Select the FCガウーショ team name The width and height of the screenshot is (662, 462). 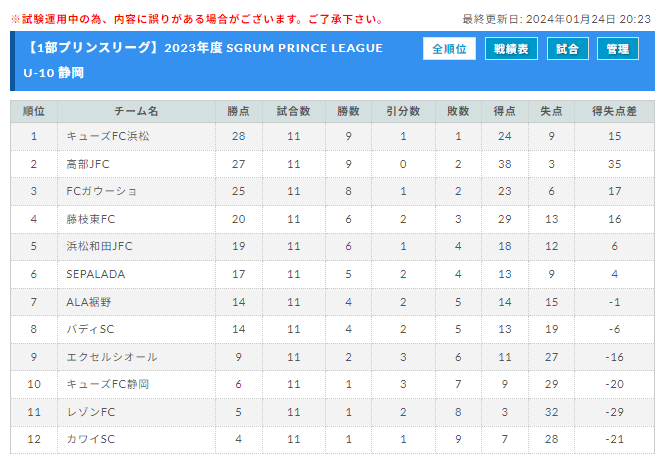[x=101, y=191]
